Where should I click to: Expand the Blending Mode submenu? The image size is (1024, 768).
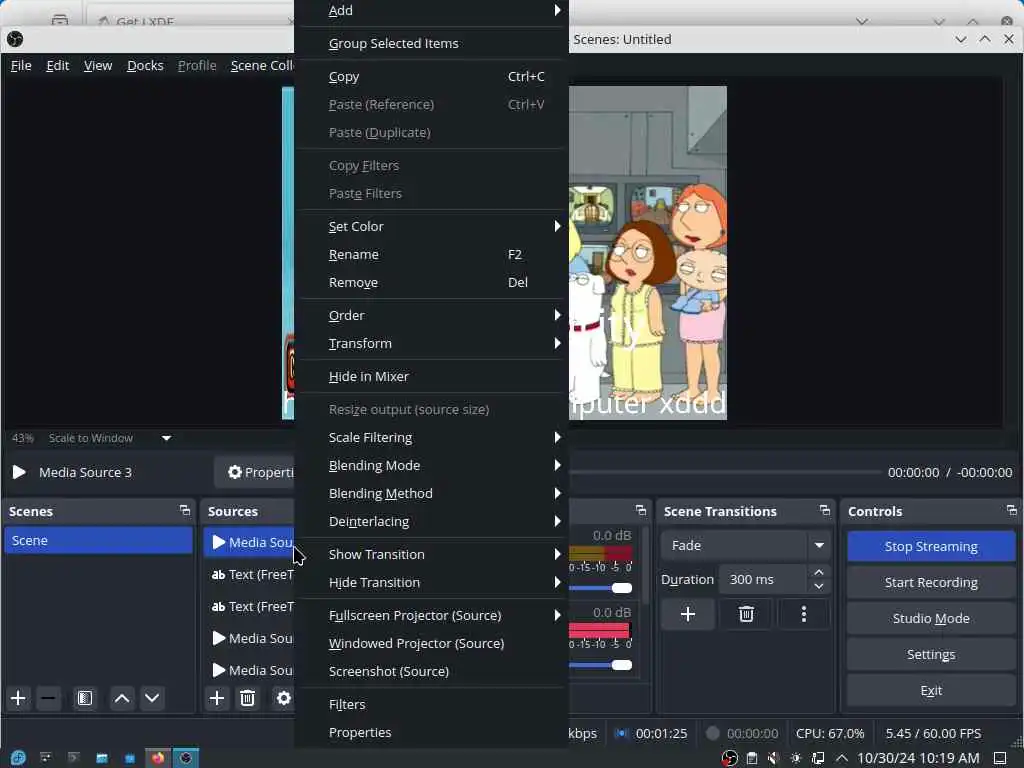click(431, 465)
